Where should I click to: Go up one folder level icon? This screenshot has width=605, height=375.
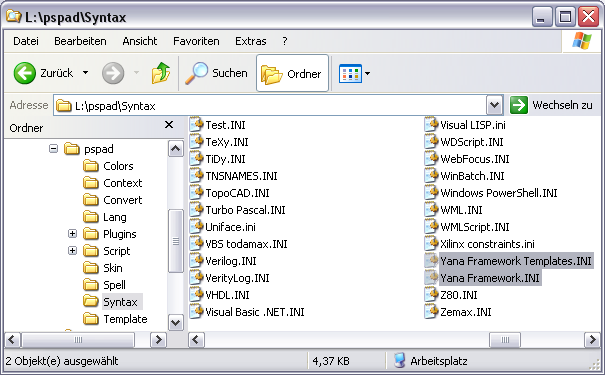pos(161,73)
